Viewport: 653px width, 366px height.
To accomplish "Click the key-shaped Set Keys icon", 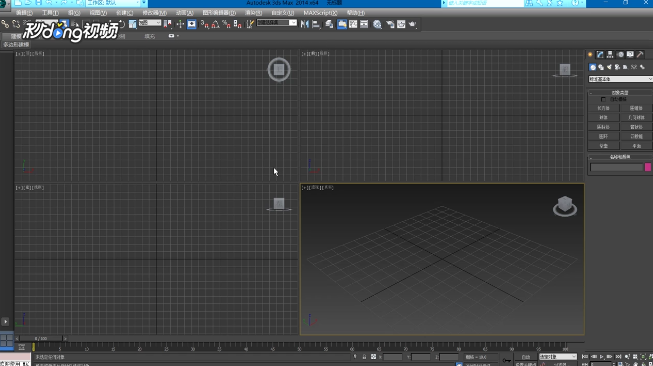I will coord(507,360).
